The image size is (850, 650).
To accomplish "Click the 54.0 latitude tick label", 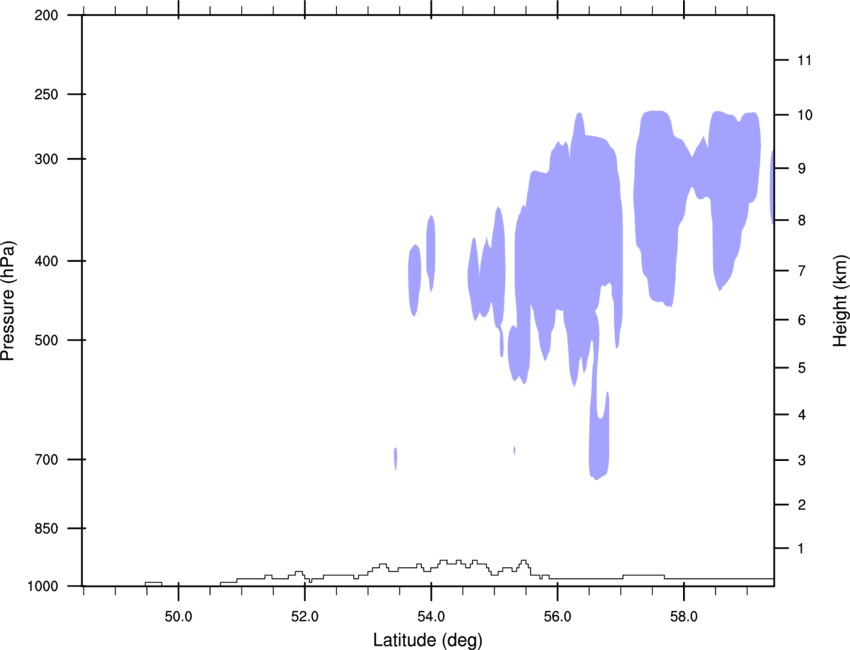I will [431, 617].
